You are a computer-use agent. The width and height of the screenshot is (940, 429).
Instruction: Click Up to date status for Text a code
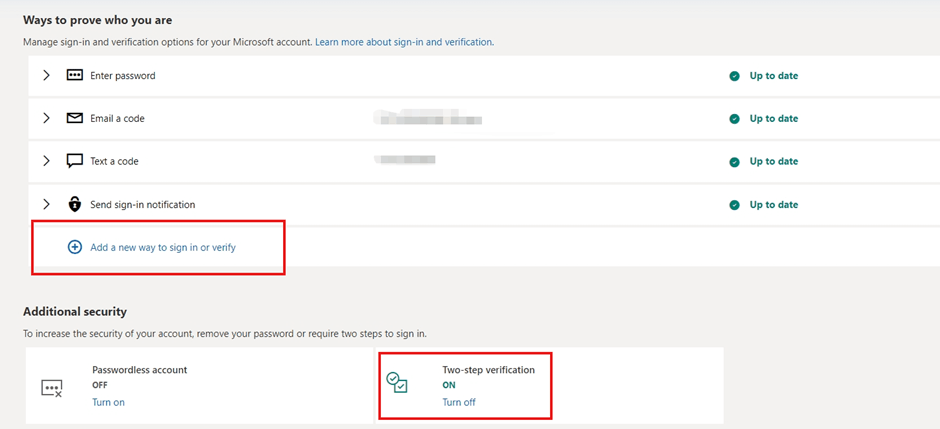[774, 162]
